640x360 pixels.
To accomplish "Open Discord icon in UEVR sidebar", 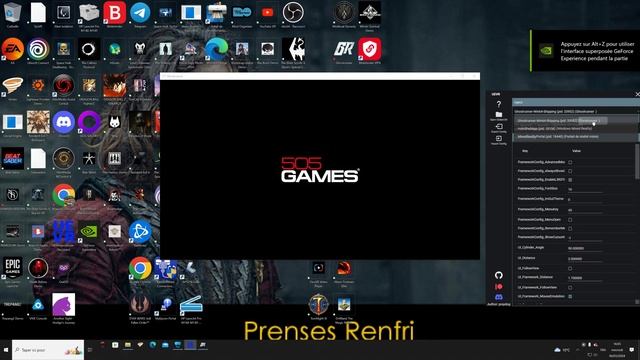I will [498, 297].
